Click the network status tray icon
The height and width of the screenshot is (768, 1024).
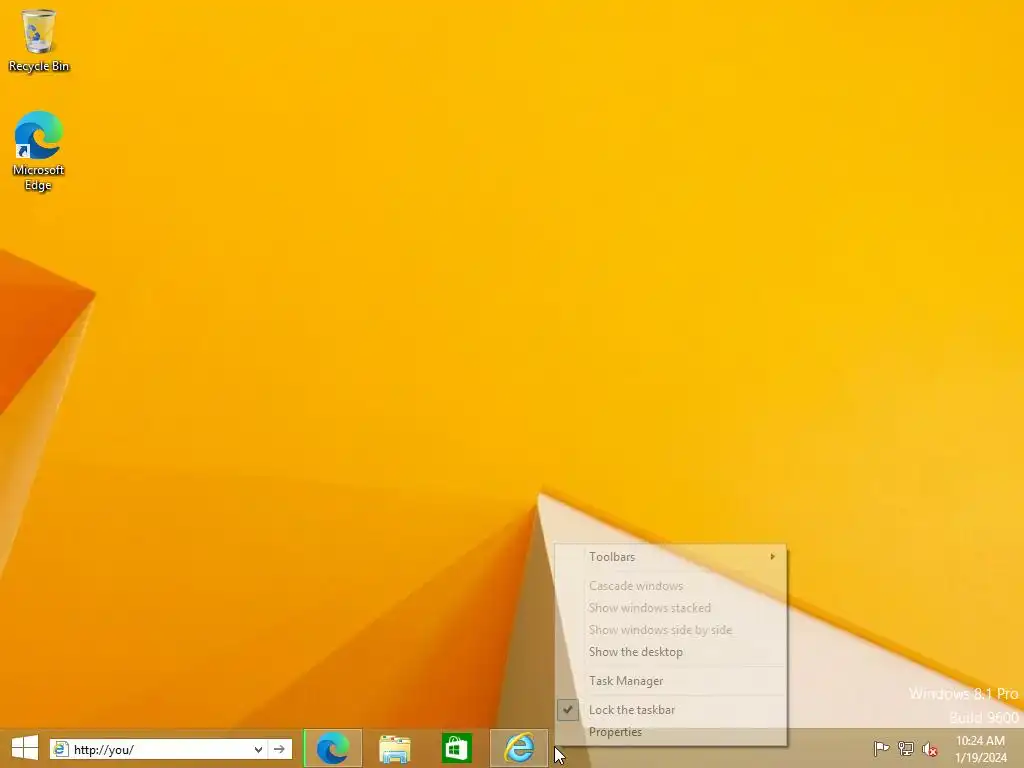tap(906, 748)
